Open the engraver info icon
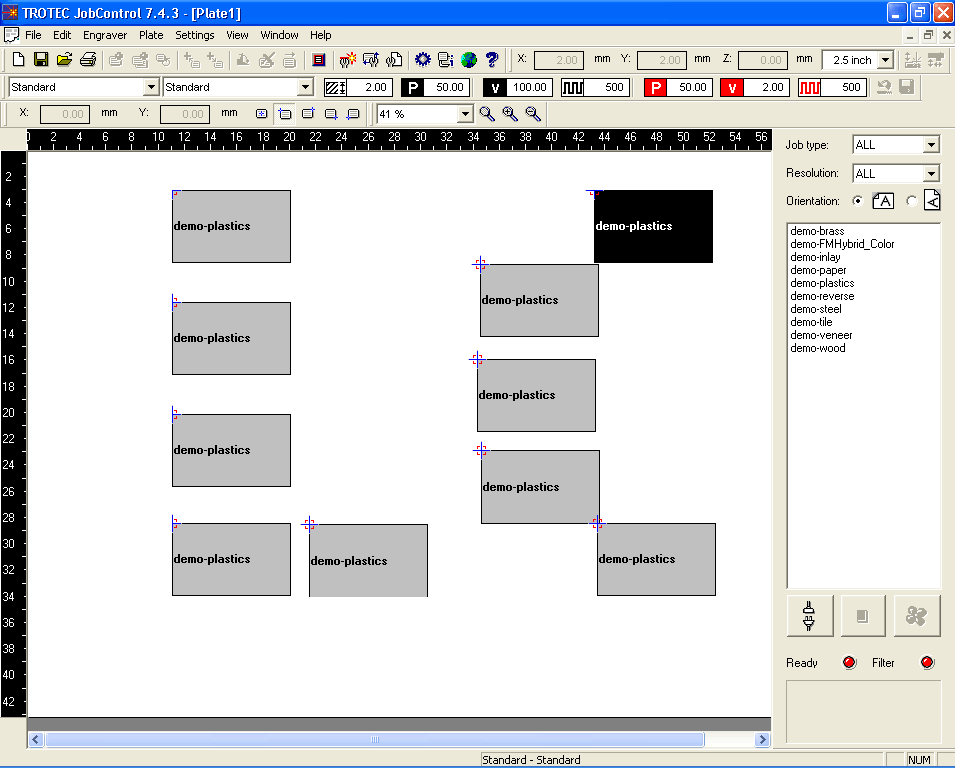Viewport: 955px width, 768px height. tap(446, 60)
